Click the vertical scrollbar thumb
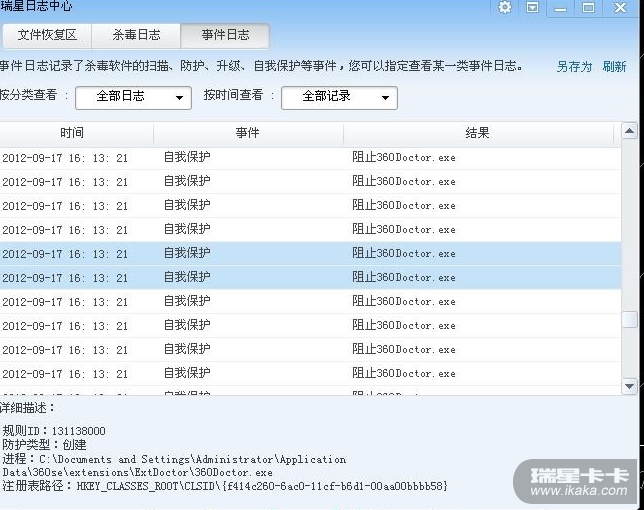644x510 pixels. pos(629,320)
